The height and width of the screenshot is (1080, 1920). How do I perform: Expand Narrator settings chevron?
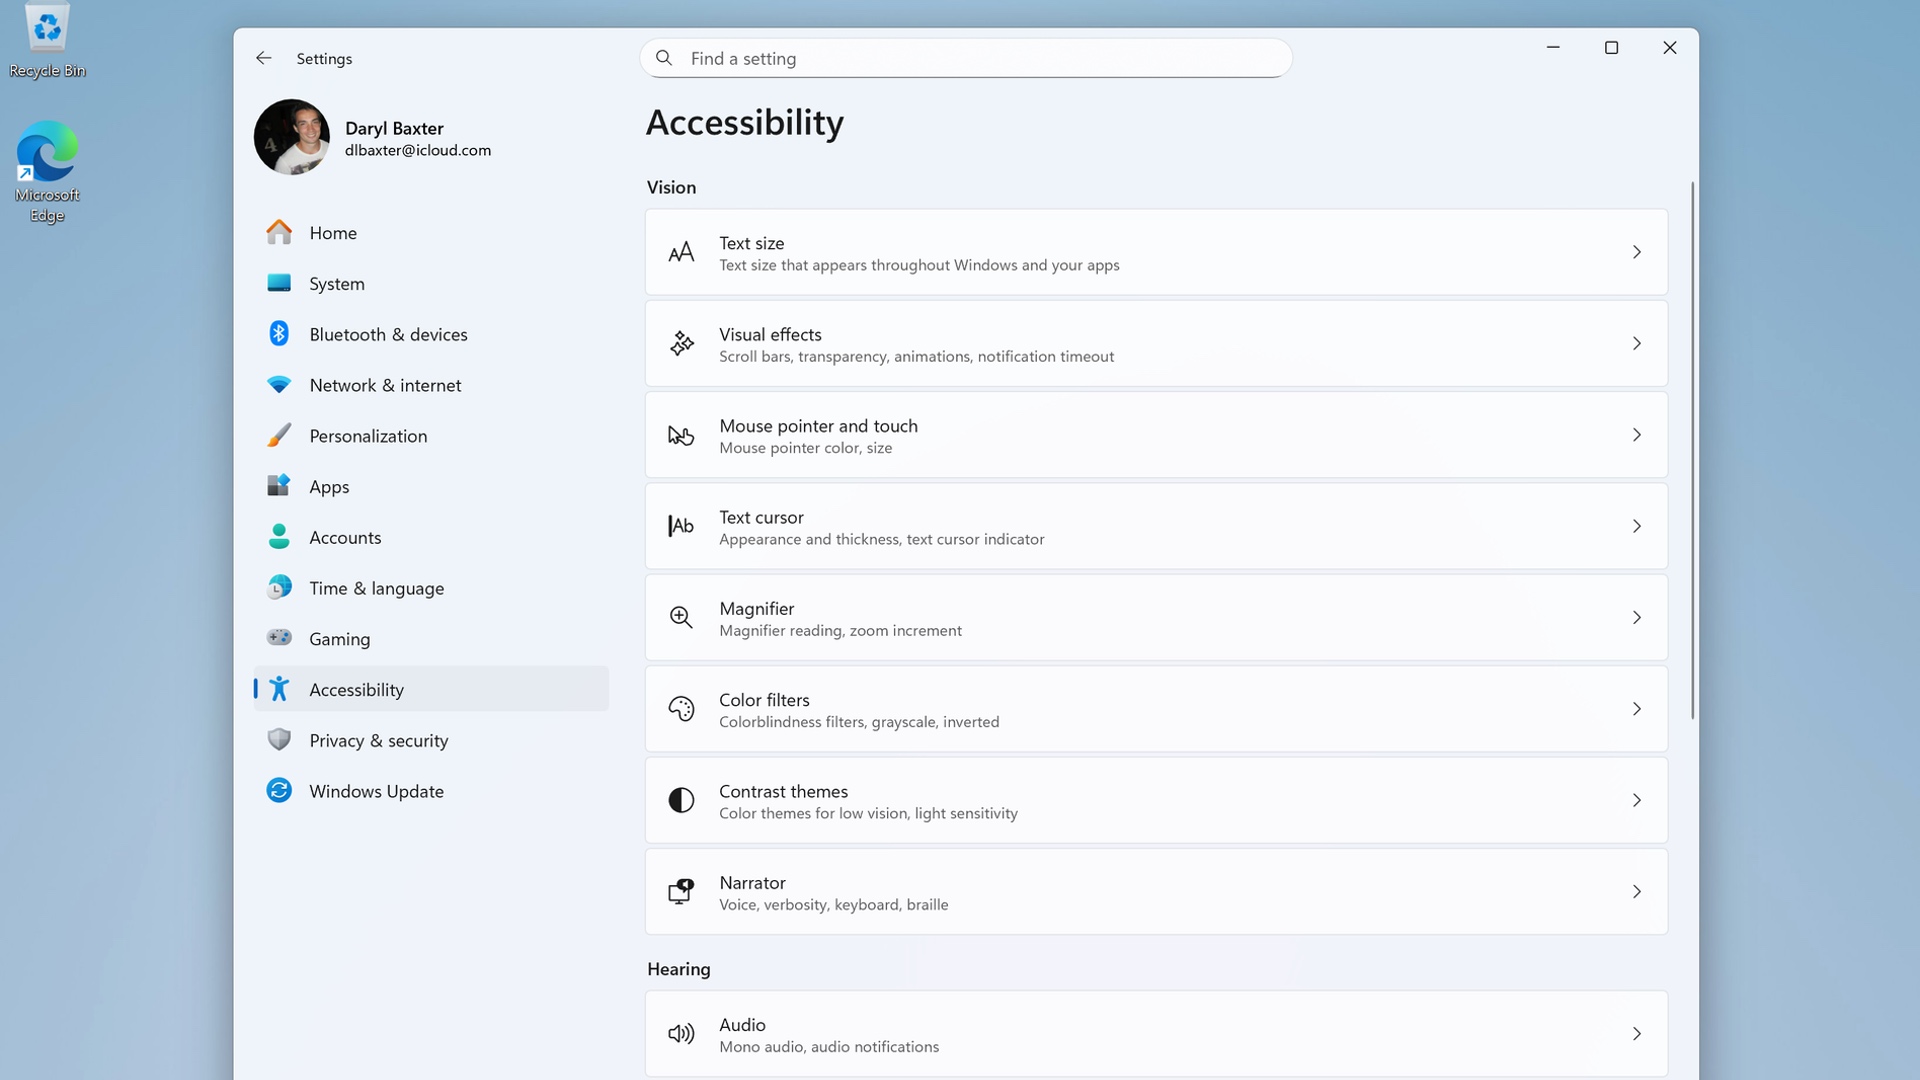(x=1636, y=891)
